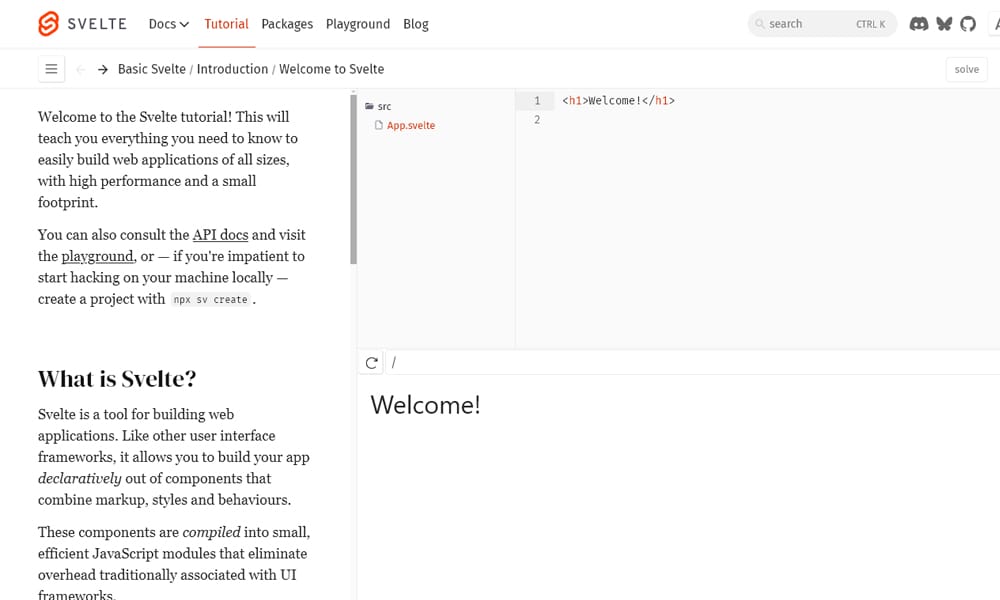Image resolution: width=1000 pixels, height=600 pixels.
Task: Reload the preview with refresh icon
Action: [371, 363]
